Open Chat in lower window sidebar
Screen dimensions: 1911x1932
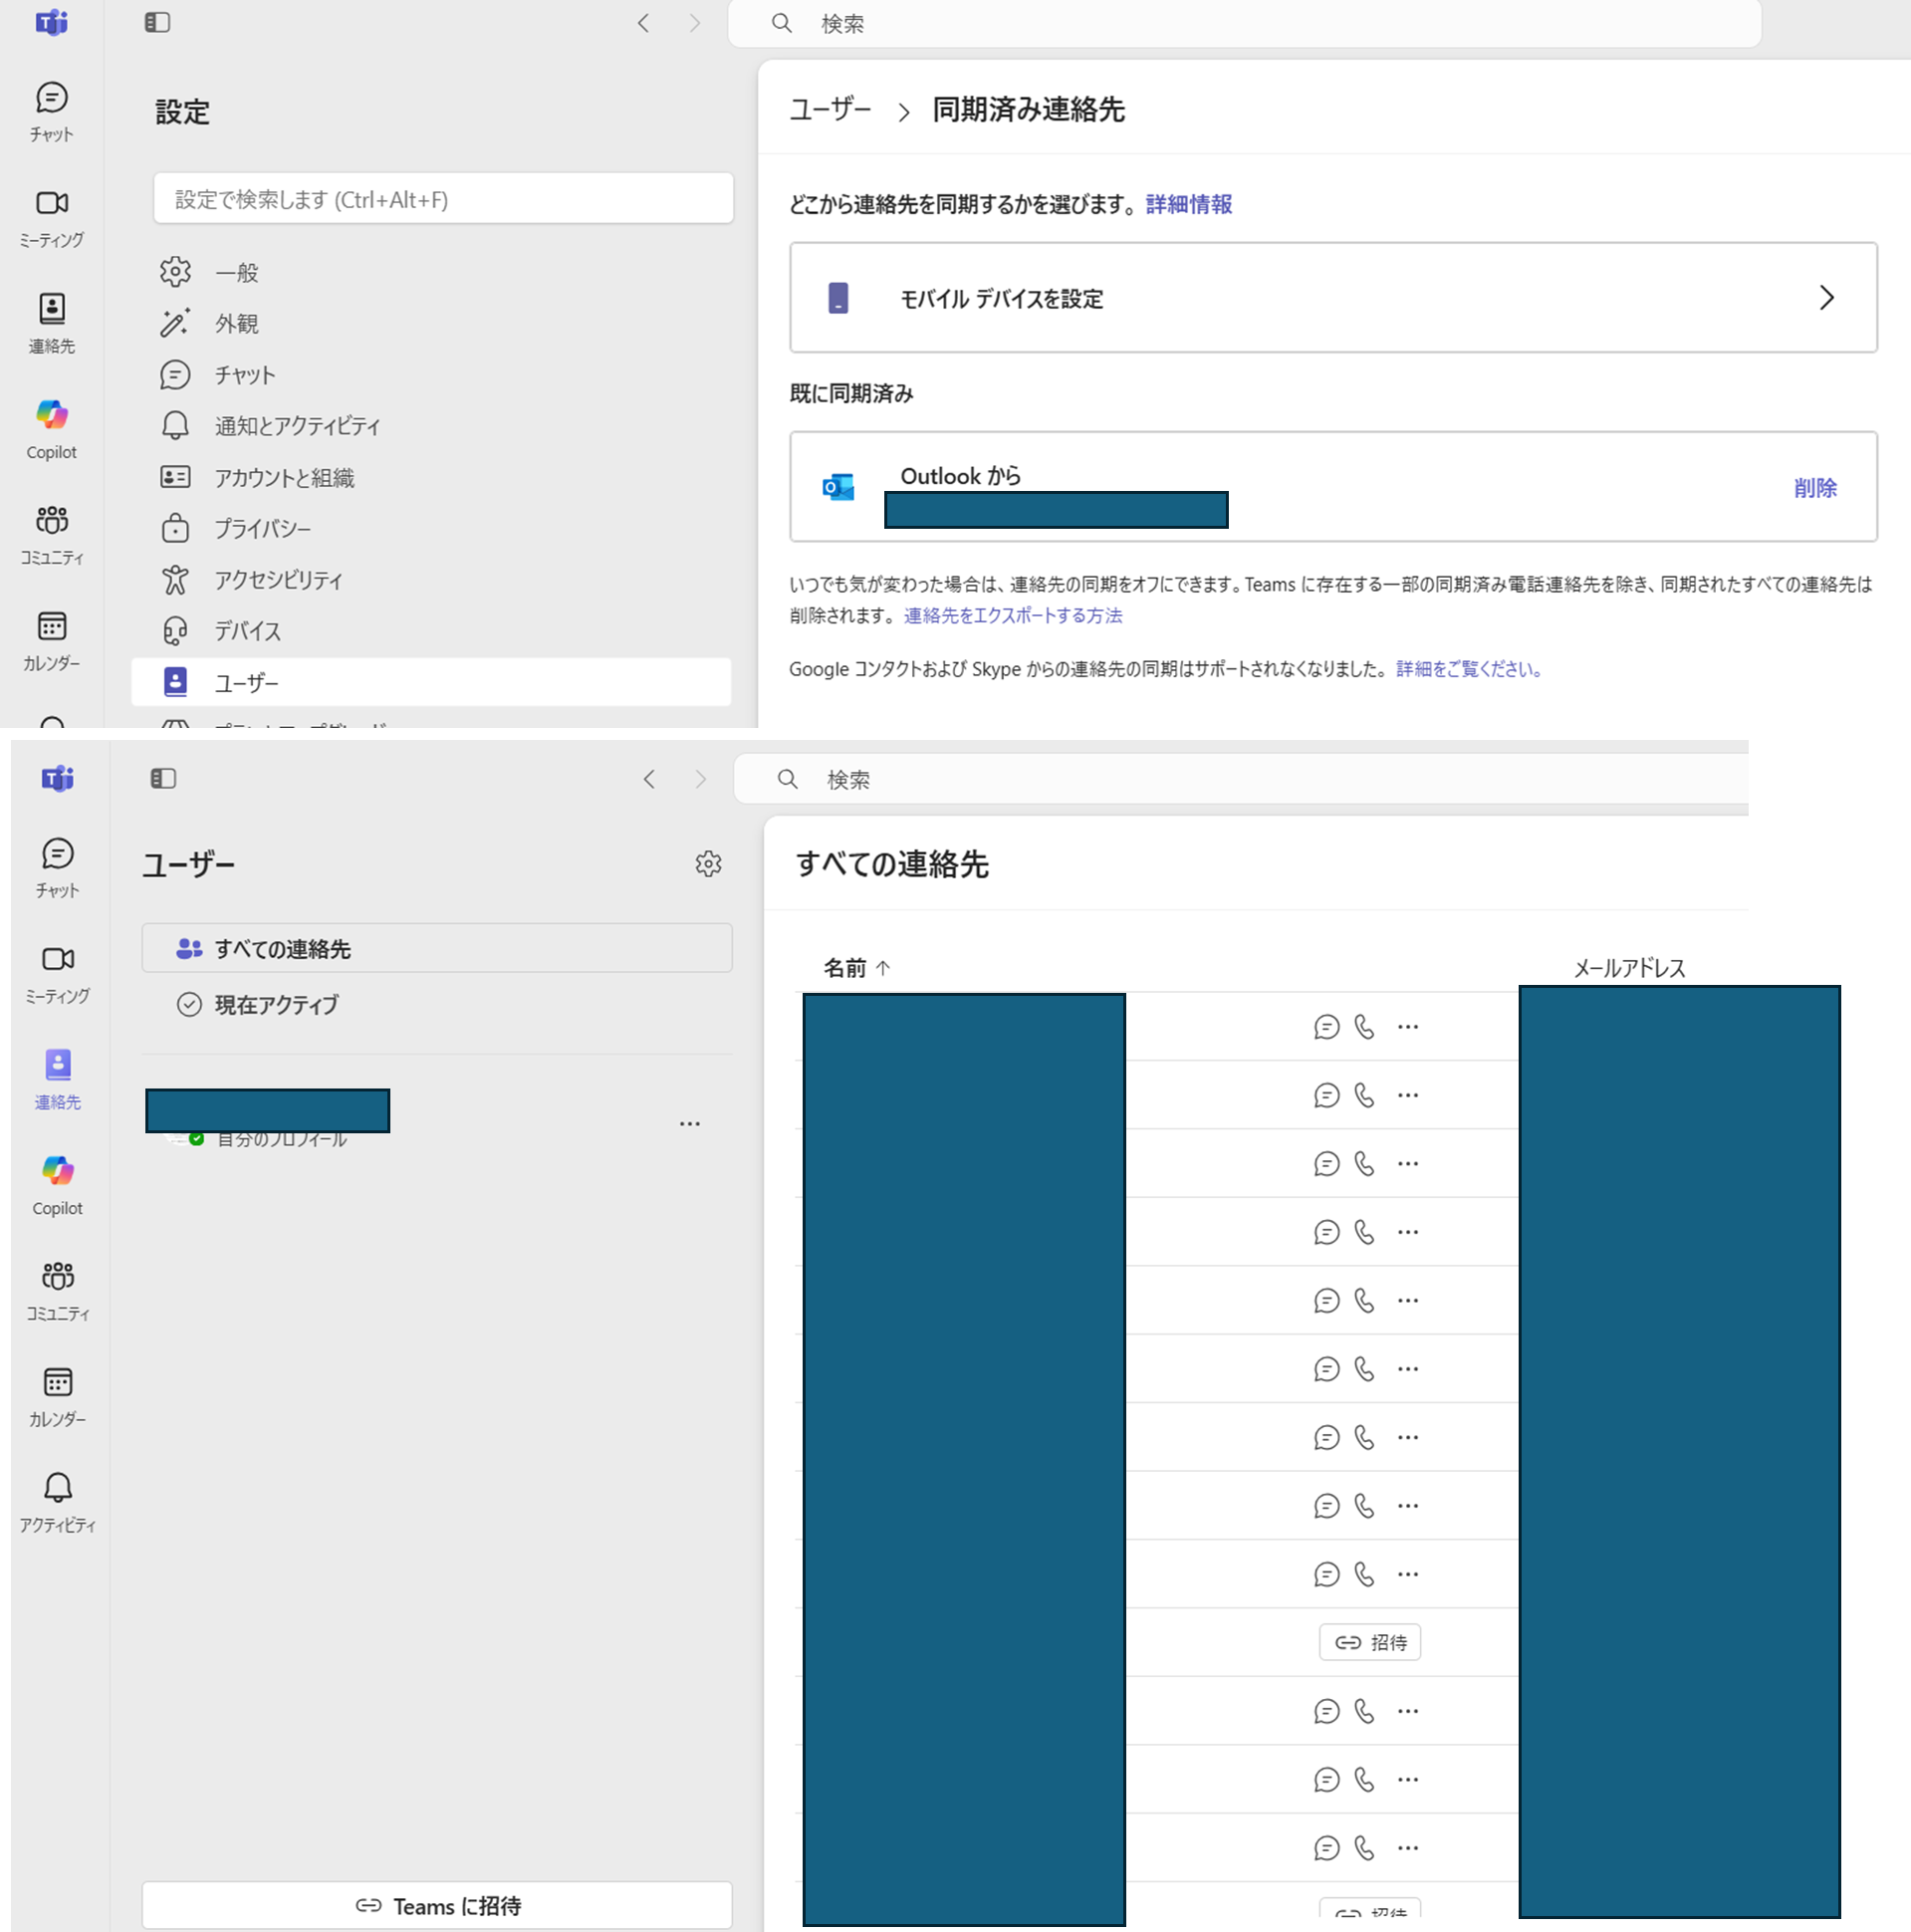[57, 868]
